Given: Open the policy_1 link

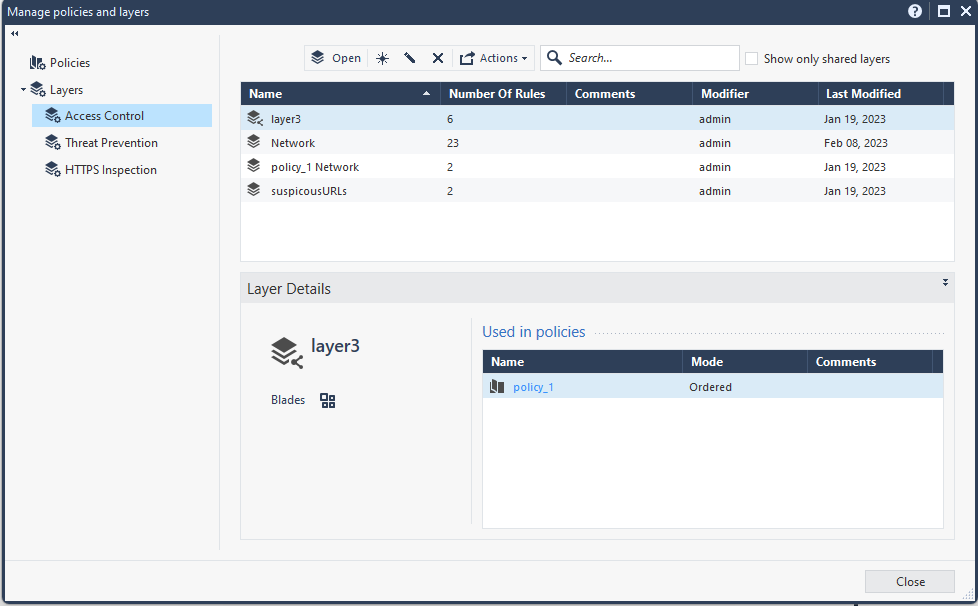Looking at the screenshot, I should (x=533, y=387).
